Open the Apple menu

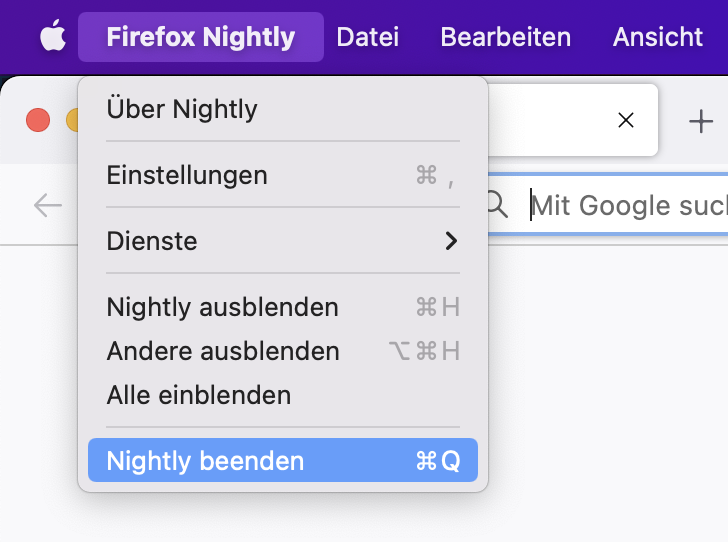tap(52, 37)
